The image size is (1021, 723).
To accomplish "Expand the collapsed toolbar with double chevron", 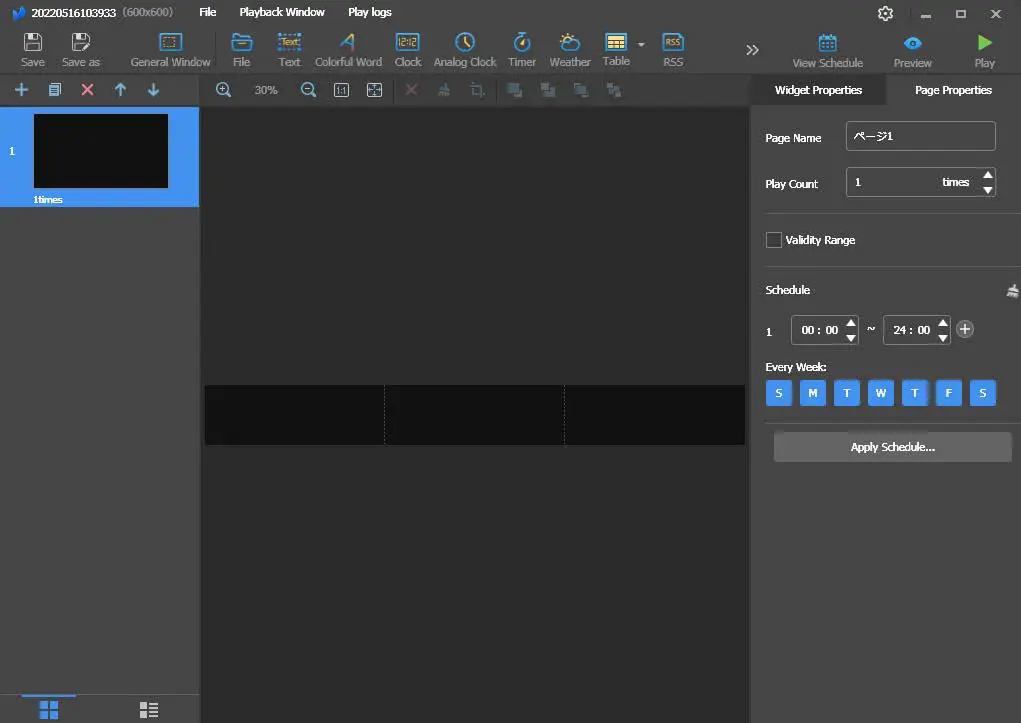I will pos(752,48).
